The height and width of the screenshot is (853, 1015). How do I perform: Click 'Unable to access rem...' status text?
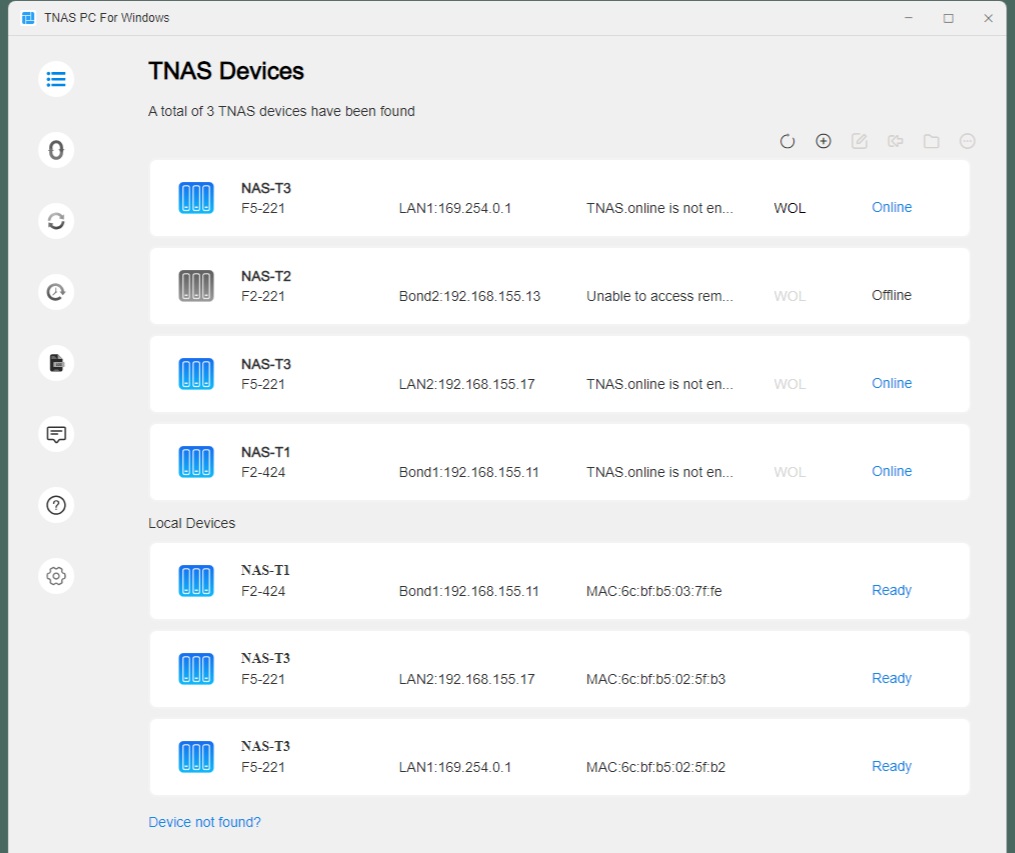point(660,296)
